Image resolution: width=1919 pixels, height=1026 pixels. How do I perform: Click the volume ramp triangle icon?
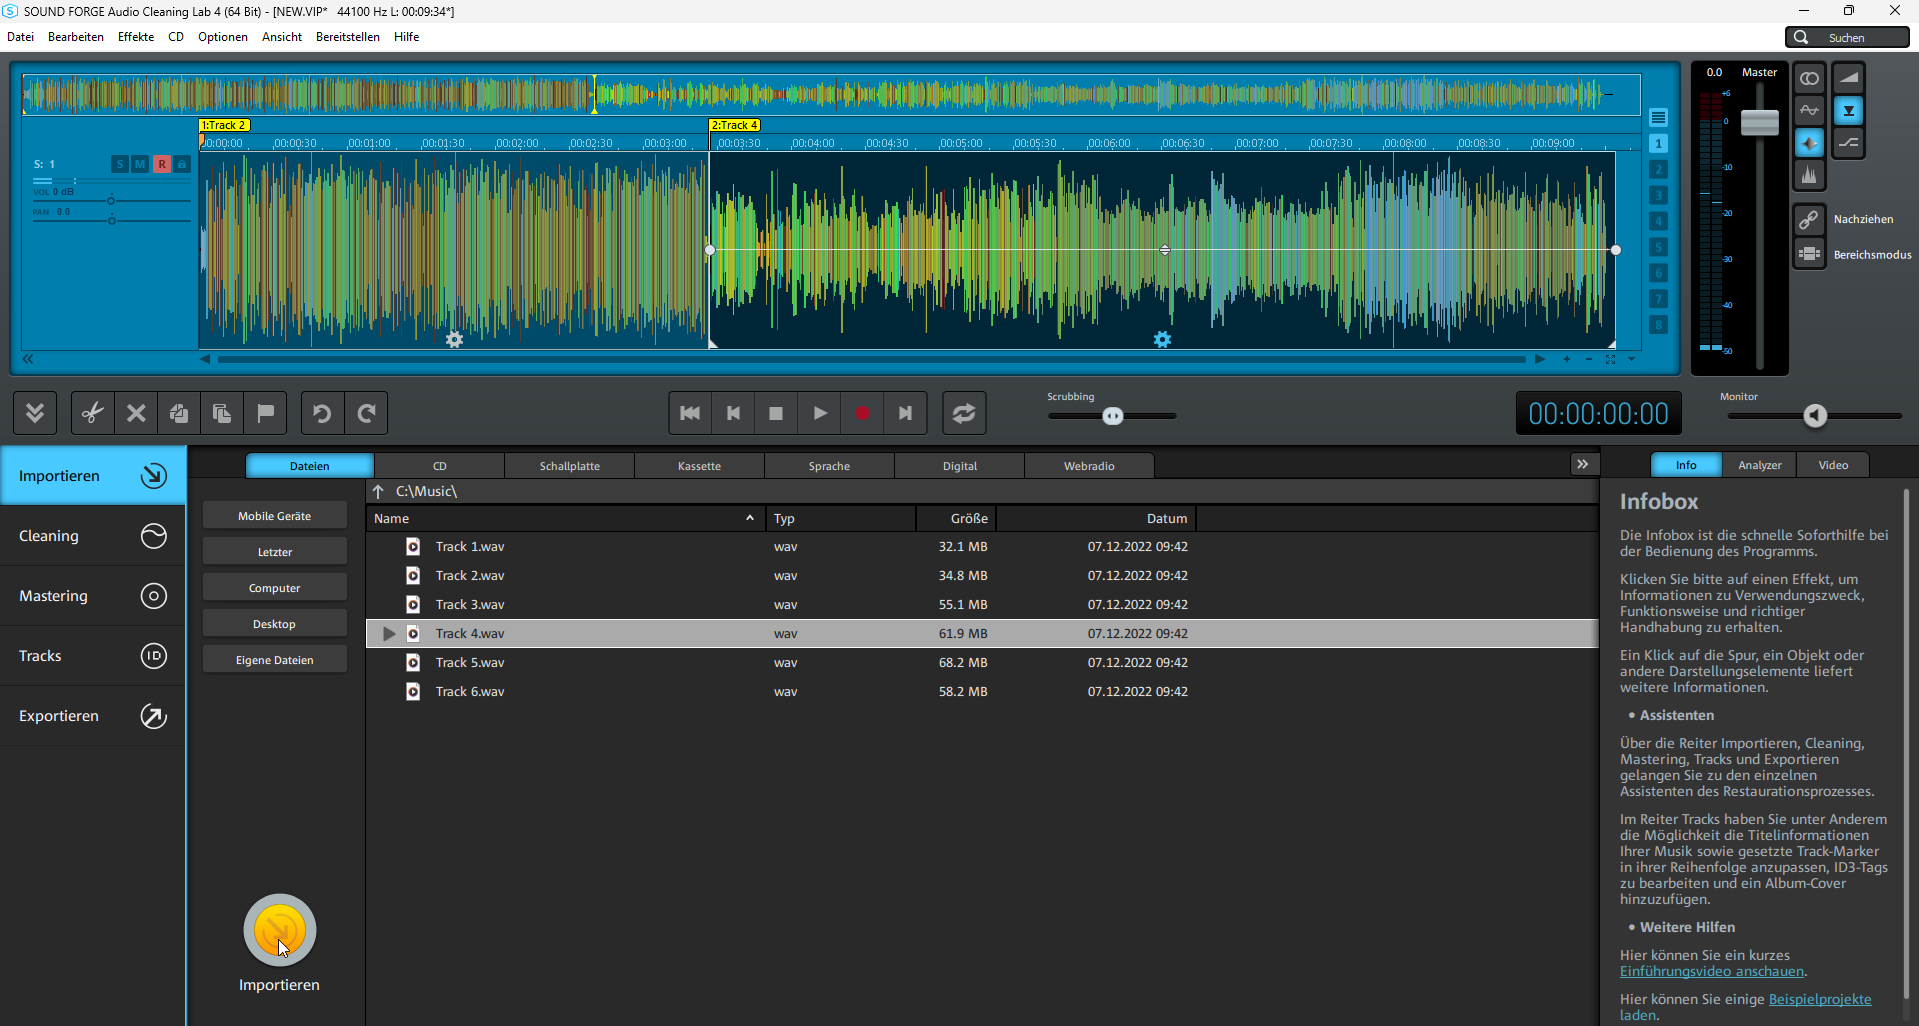tap(1848, 78)
